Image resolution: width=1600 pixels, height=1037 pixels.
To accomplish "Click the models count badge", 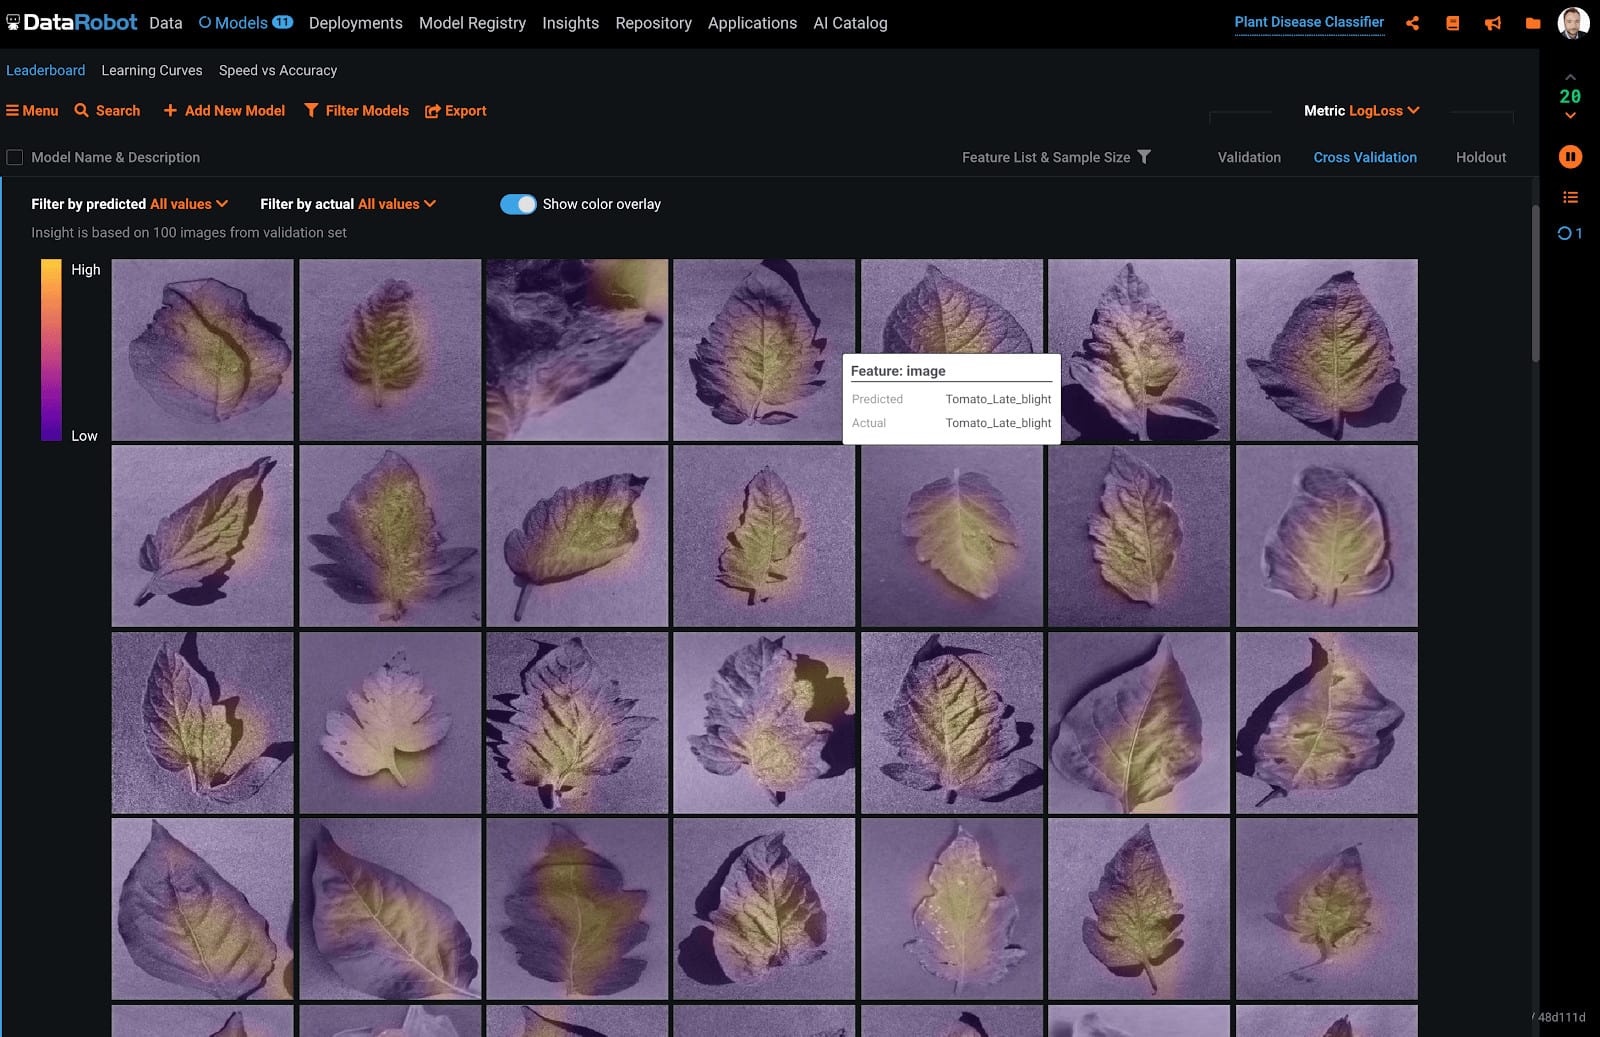I will click(282, 22).
